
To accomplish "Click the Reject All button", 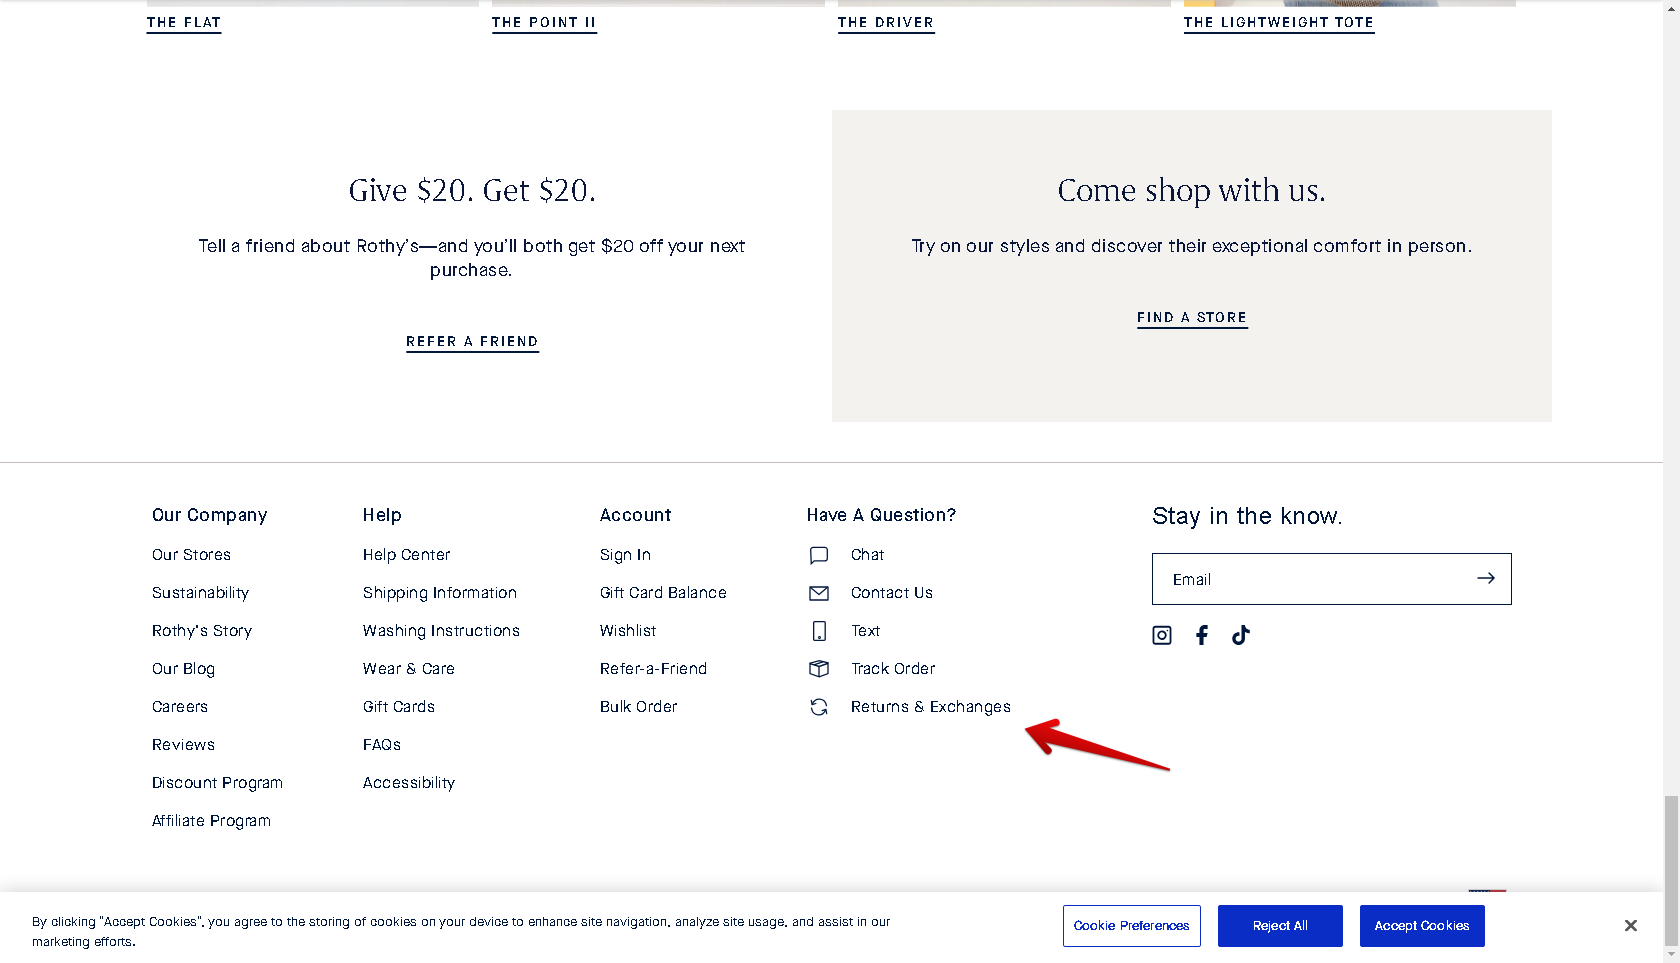I will click(x=1280, y=926).
